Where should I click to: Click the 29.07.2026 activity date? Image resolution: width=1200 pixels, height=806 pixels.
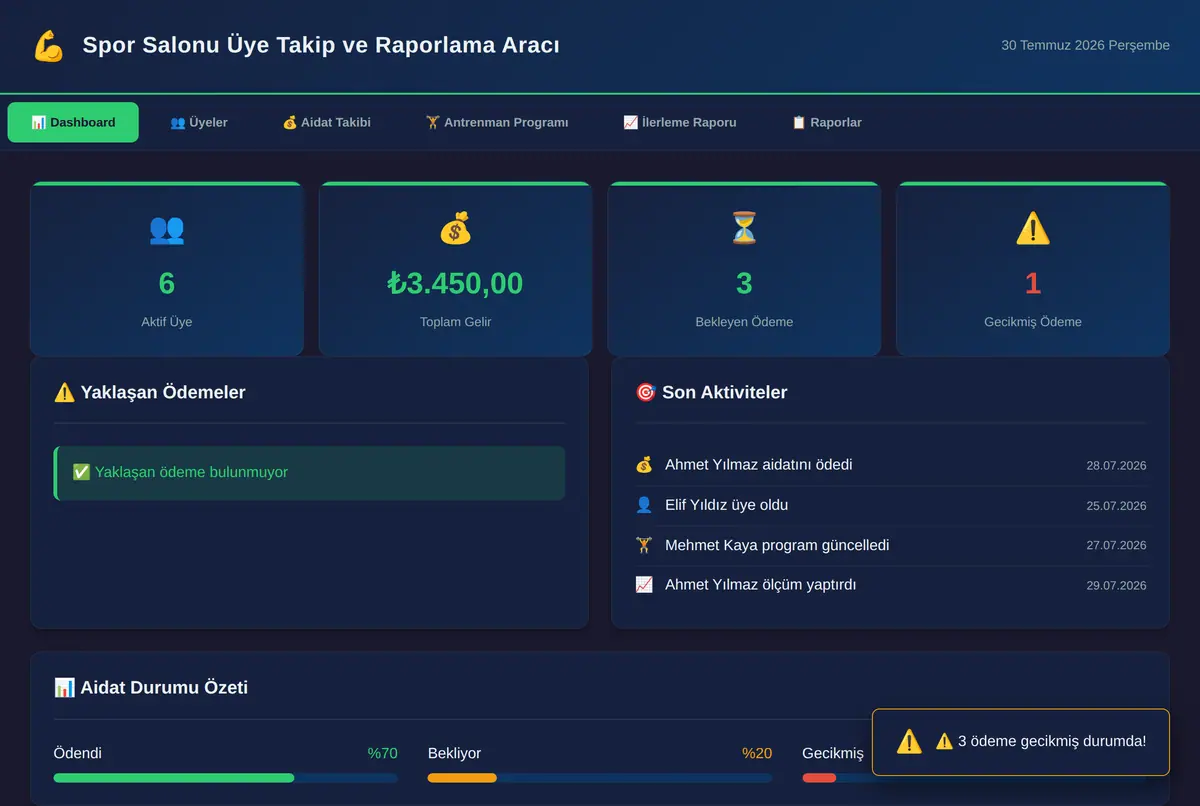1116,585
